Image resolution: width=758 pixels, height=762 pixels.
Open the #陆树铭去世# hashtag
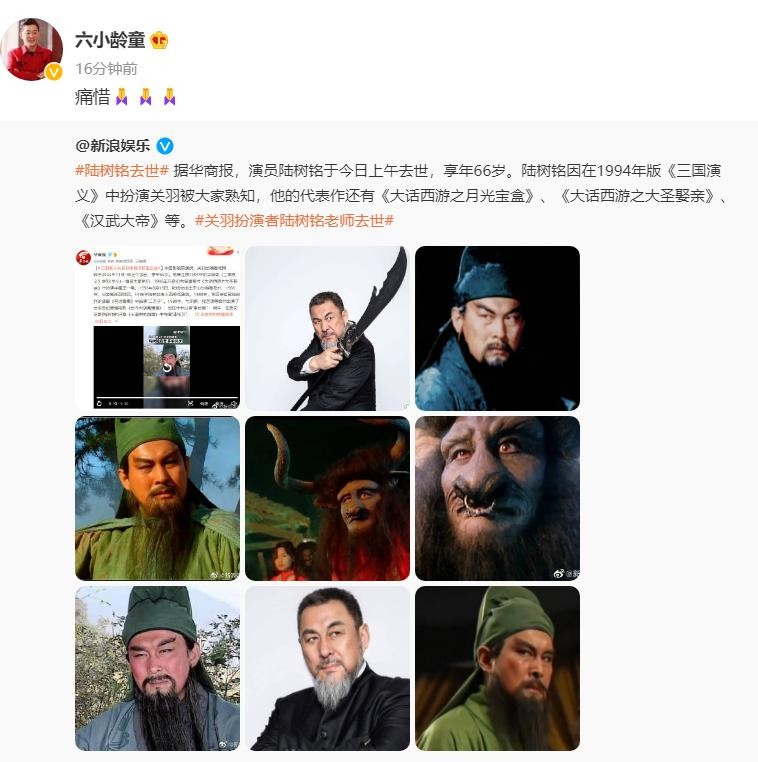point(122,171)
